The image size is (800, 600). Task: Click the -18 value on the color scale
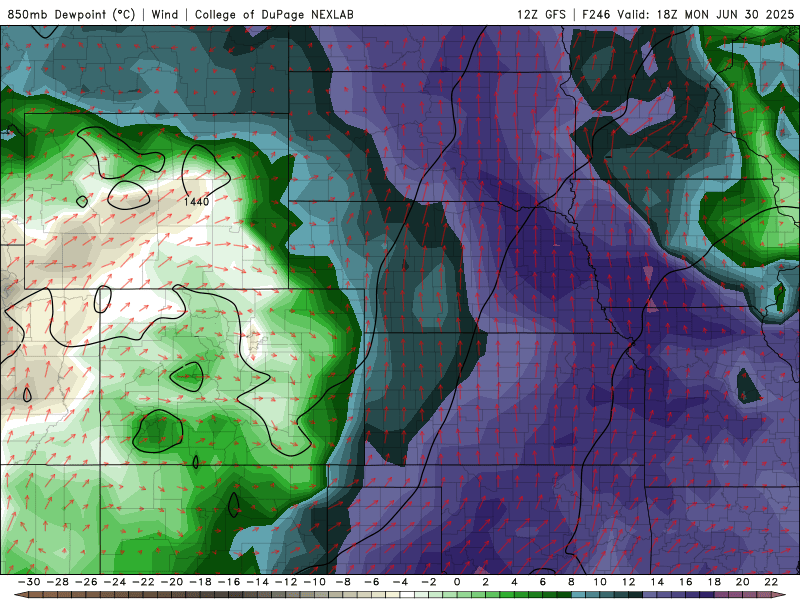coord(201,582)
